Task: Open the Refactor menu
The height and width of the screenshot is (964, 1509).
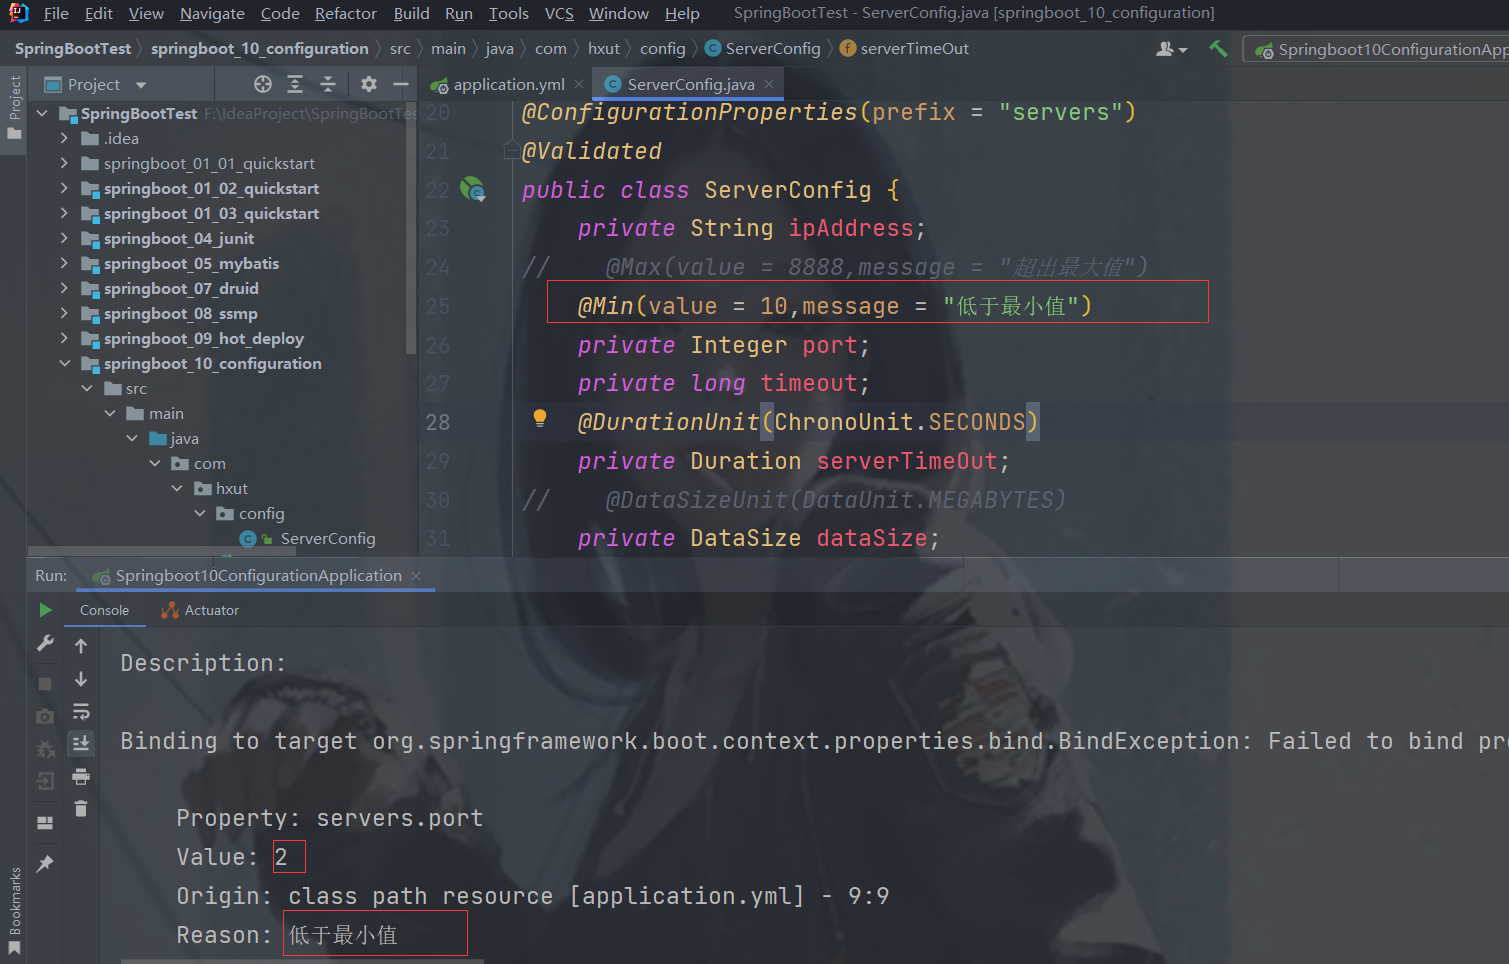Action: tap(346, 13)
